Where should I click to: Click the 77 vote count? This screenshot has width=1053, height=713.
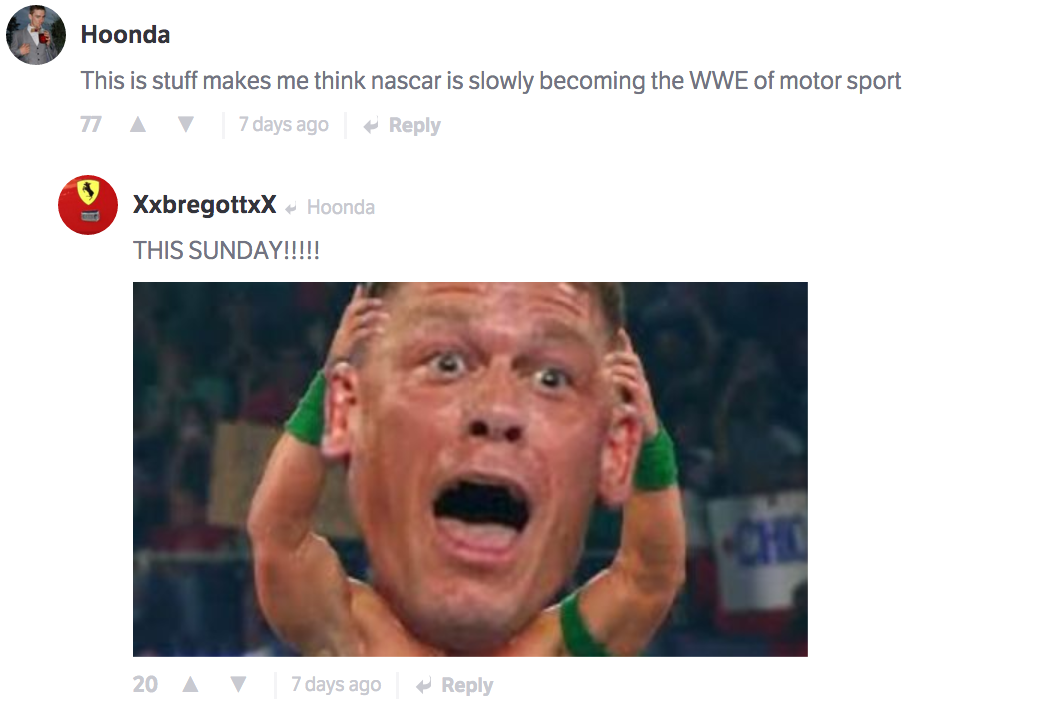[91, 124]
